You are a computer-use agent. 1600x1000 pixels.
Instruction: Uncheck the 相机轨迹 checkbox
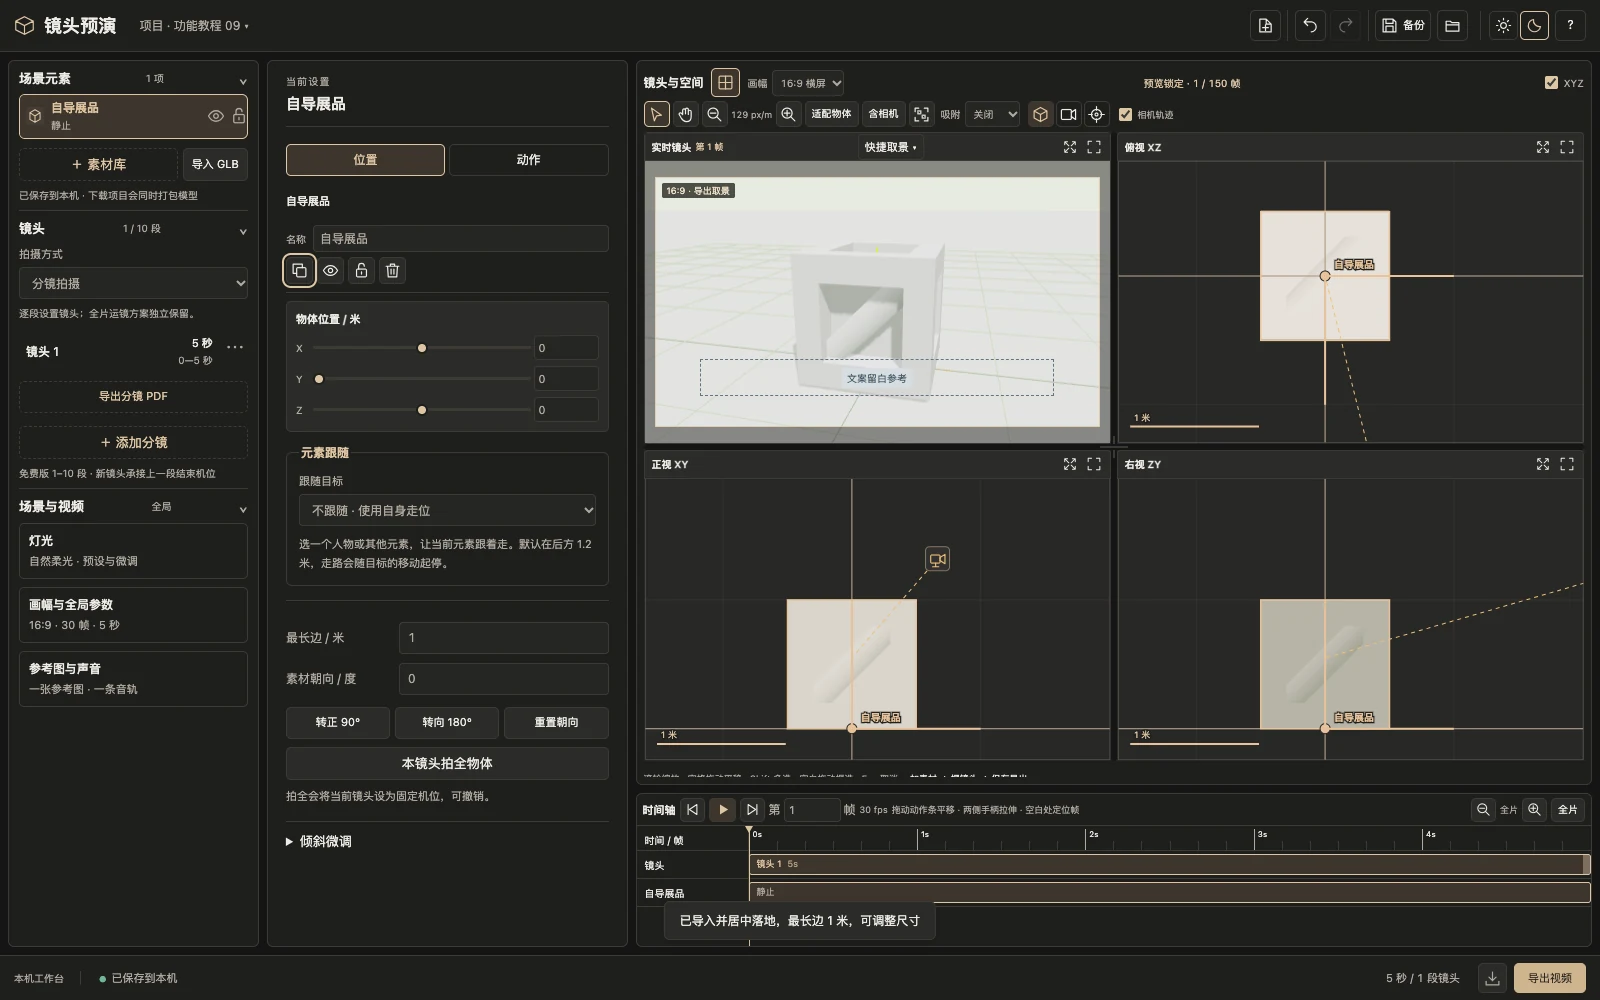point(1125,114)
